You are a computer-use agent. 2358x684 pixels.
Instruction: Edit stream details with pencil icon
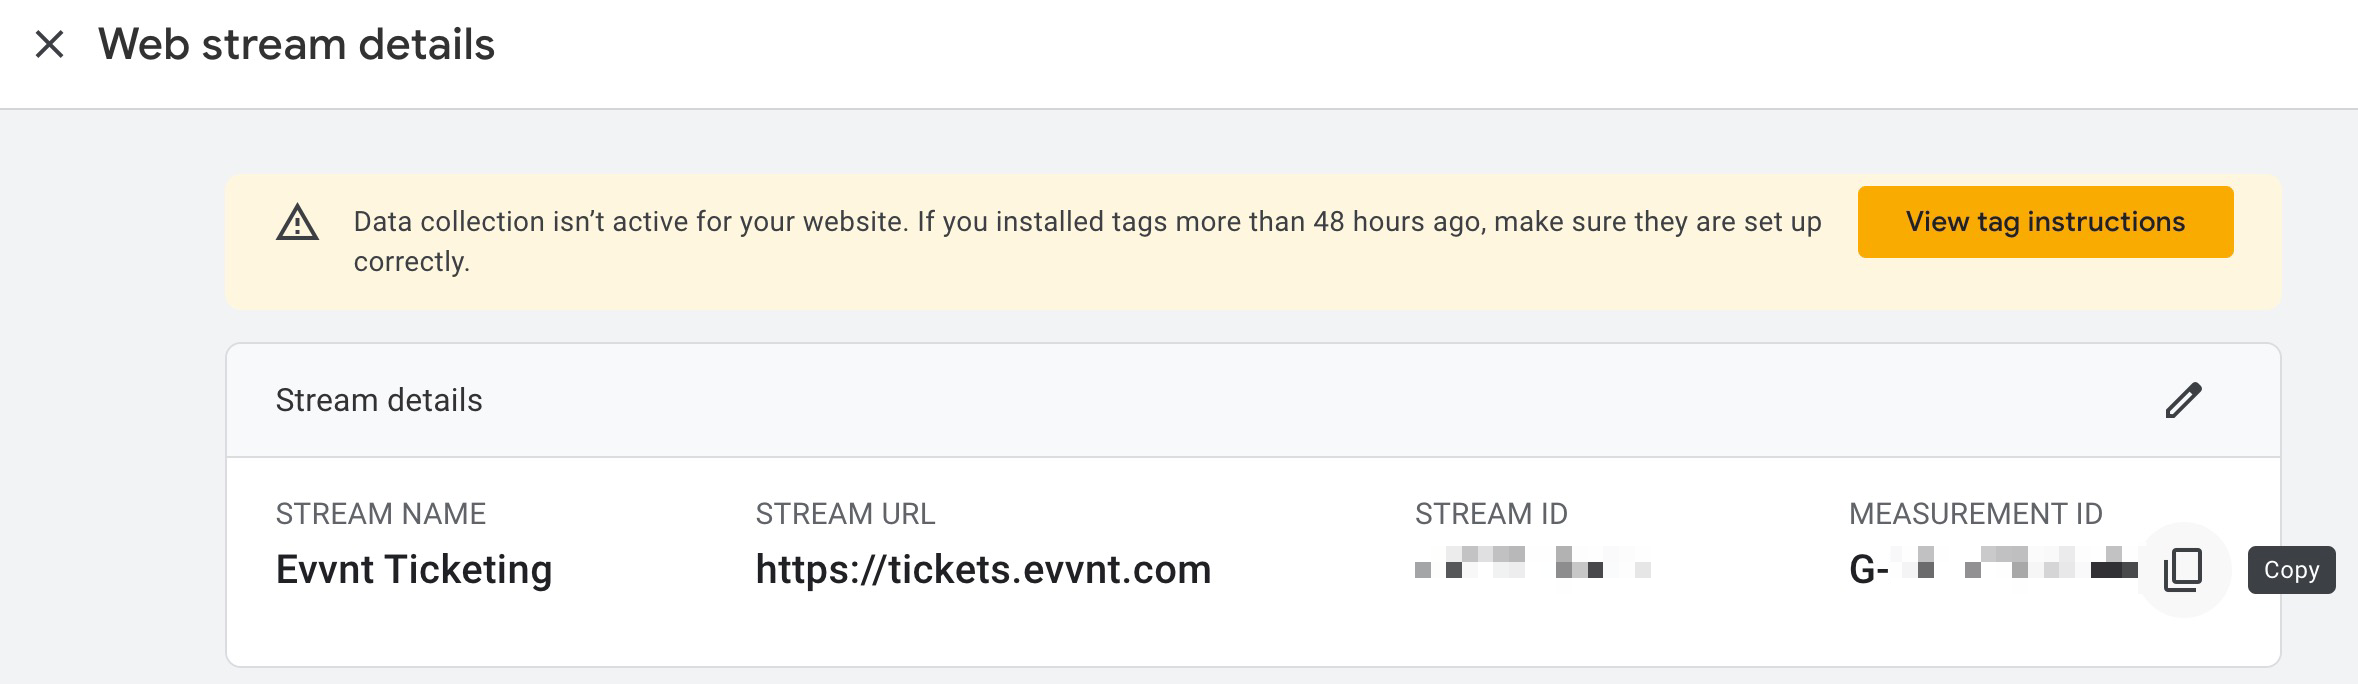click(x=2183, y=400)
